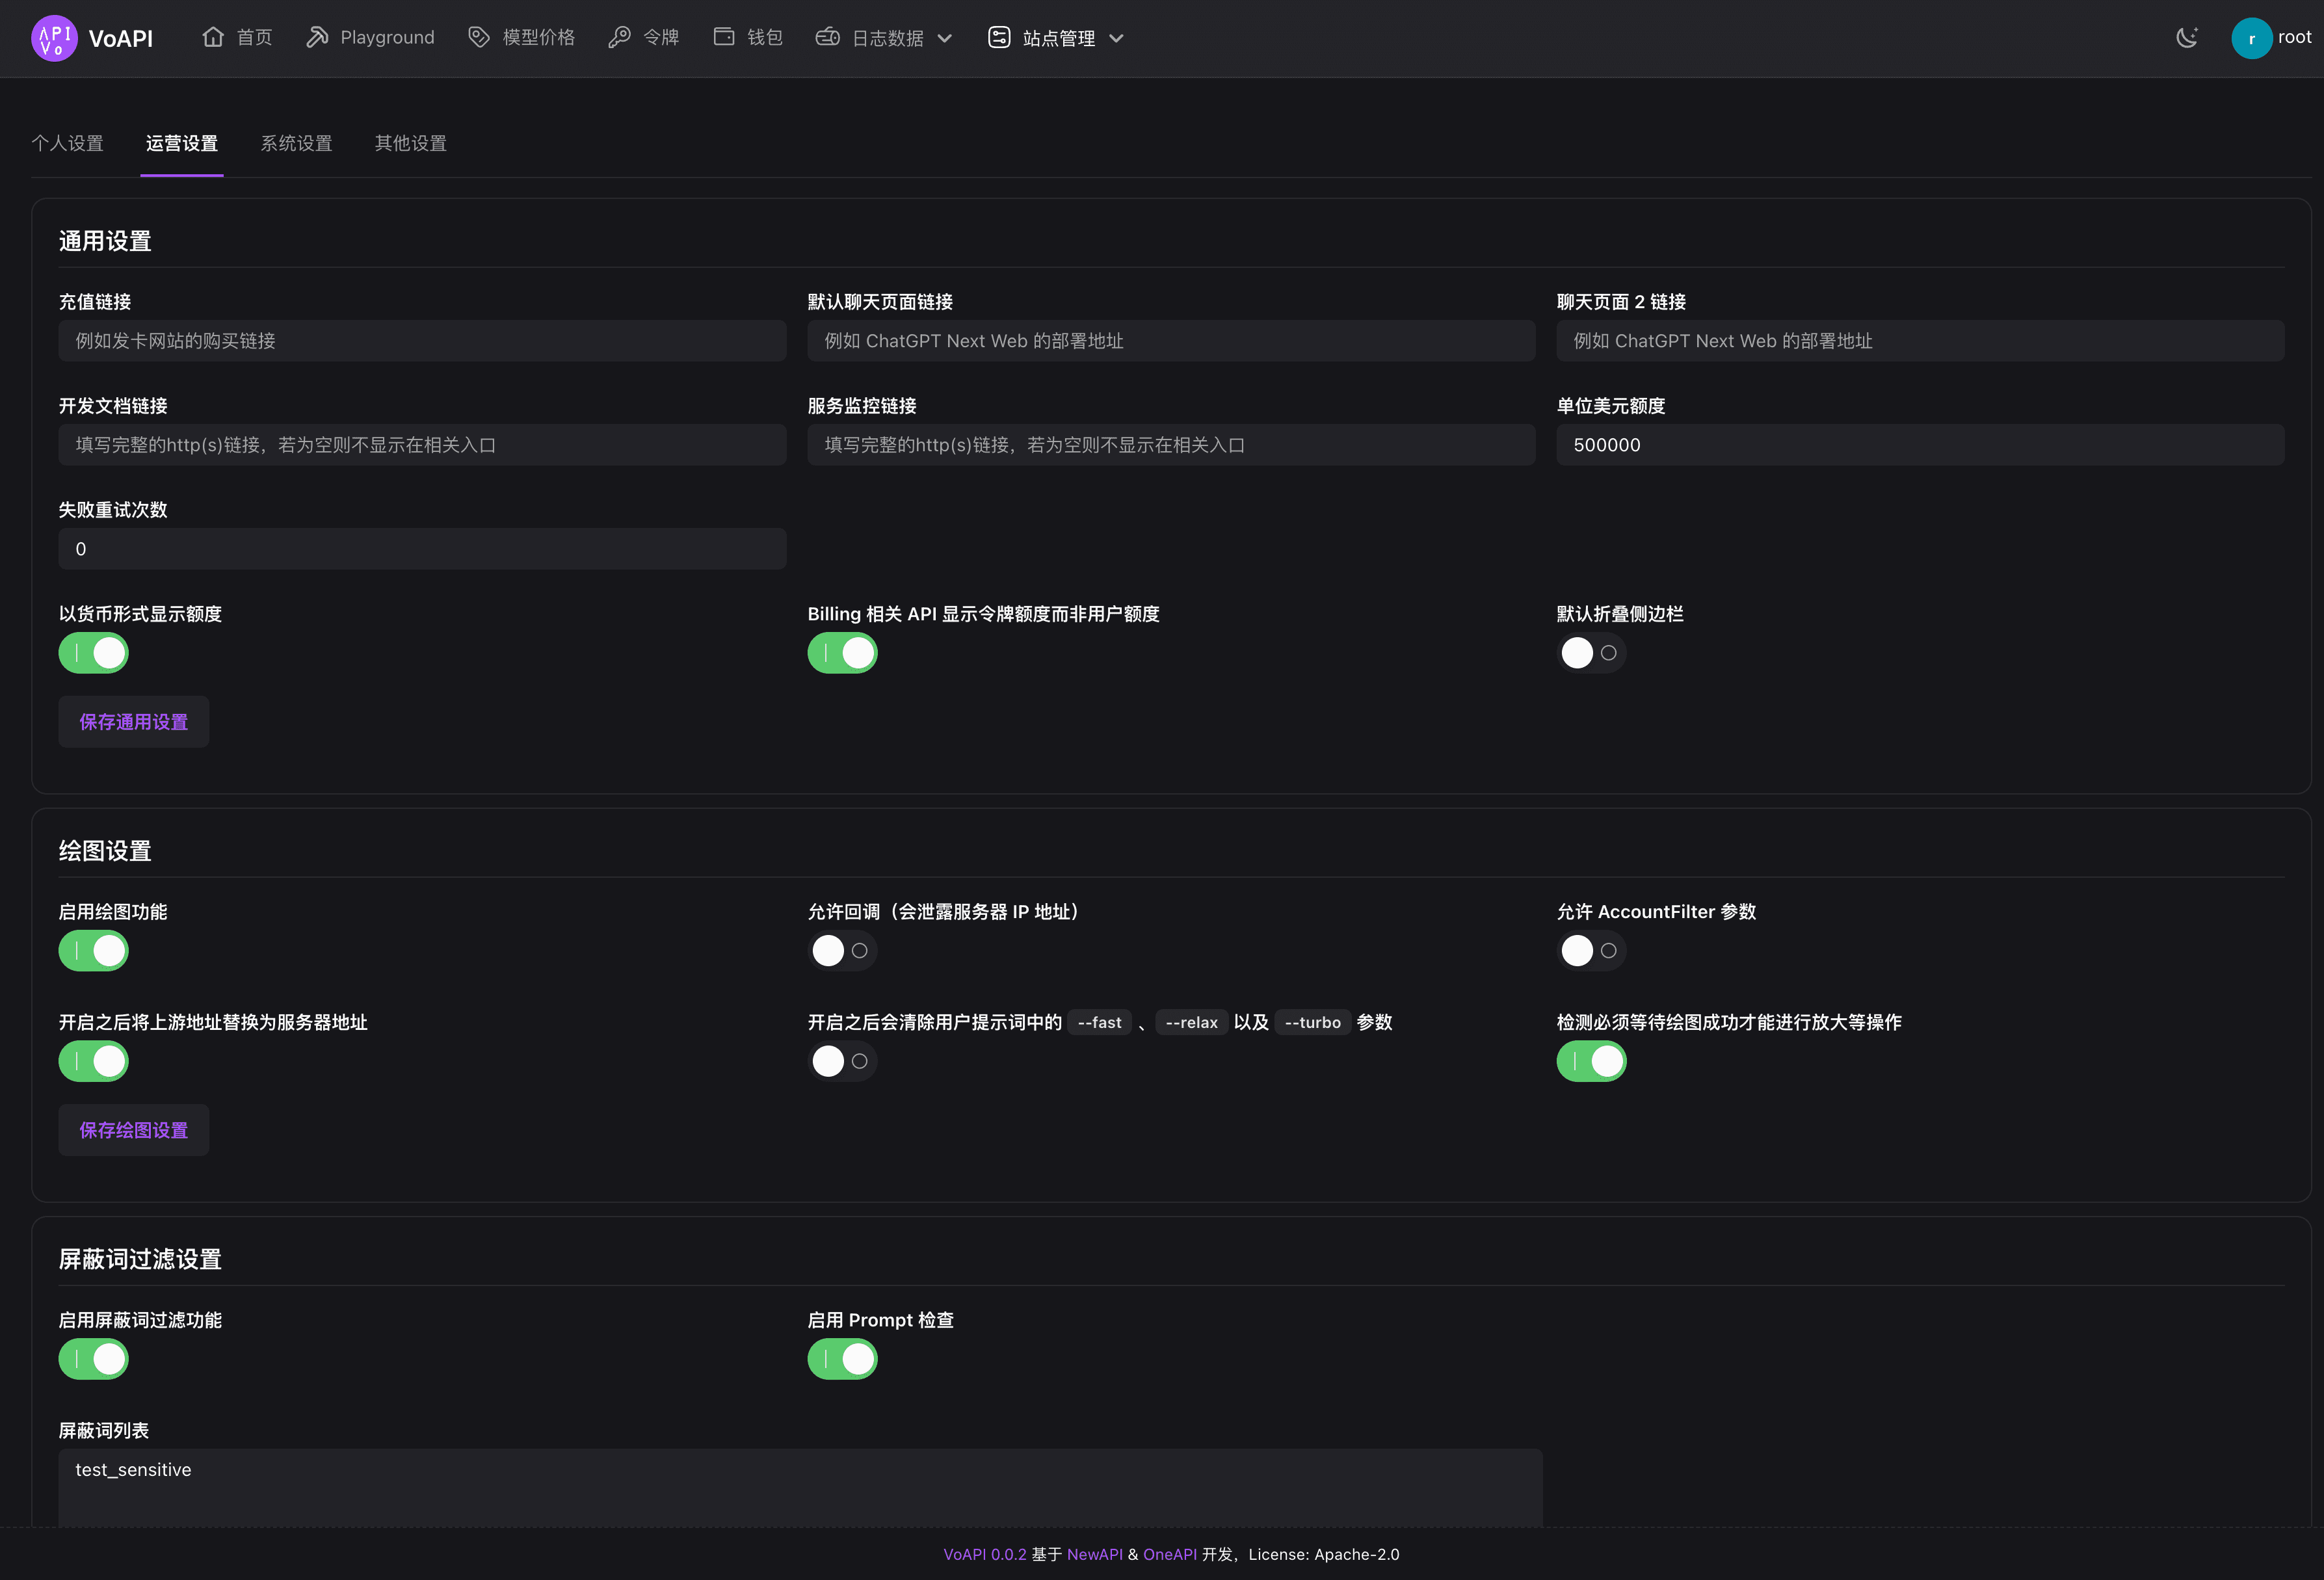Focus the 服务监控链接 input field
Screen dimensions: 2324x1580
click(1172, 445)
